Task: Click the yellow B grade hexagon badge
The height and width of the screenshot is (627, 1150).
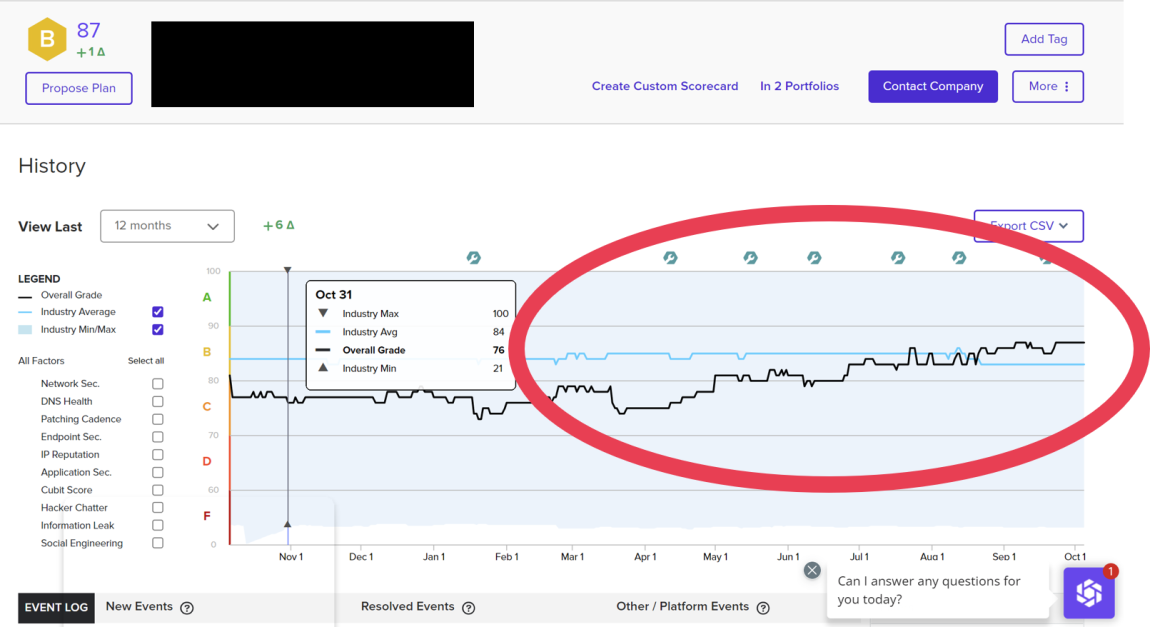Action: click(47, 39)
